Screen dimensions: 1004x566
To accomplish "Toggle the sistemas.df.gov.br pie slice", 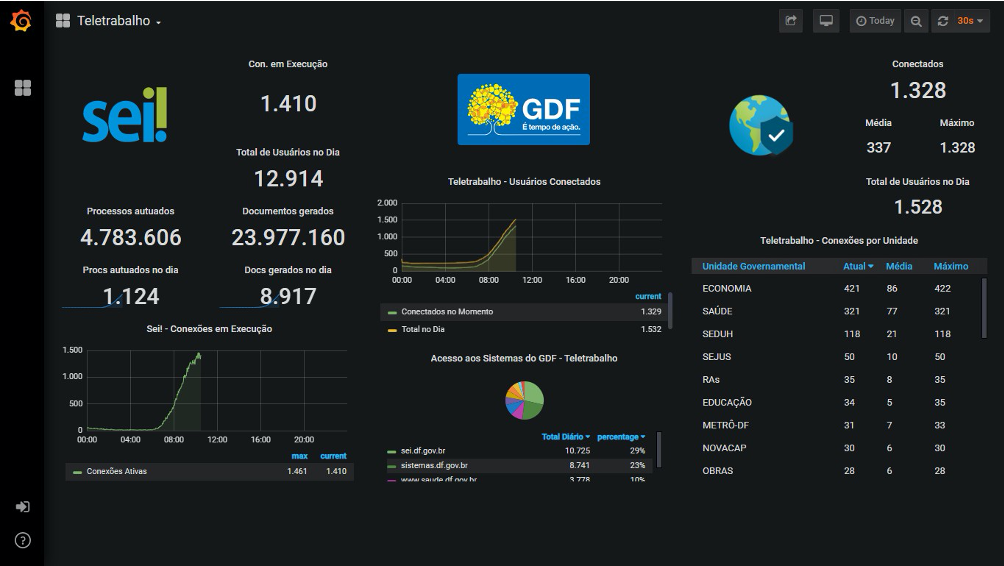I will tap(434, 465).
